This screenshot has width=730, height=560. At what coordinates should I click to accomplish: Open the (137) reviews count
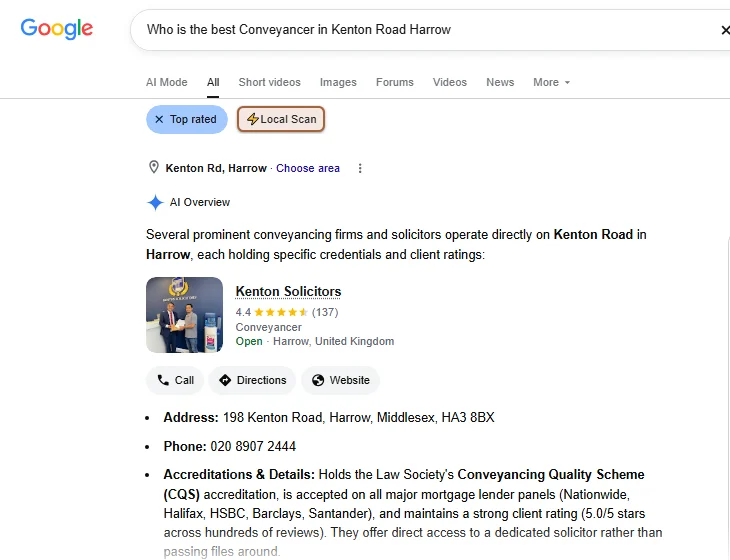pyautogui.click(x=325, y=312)
